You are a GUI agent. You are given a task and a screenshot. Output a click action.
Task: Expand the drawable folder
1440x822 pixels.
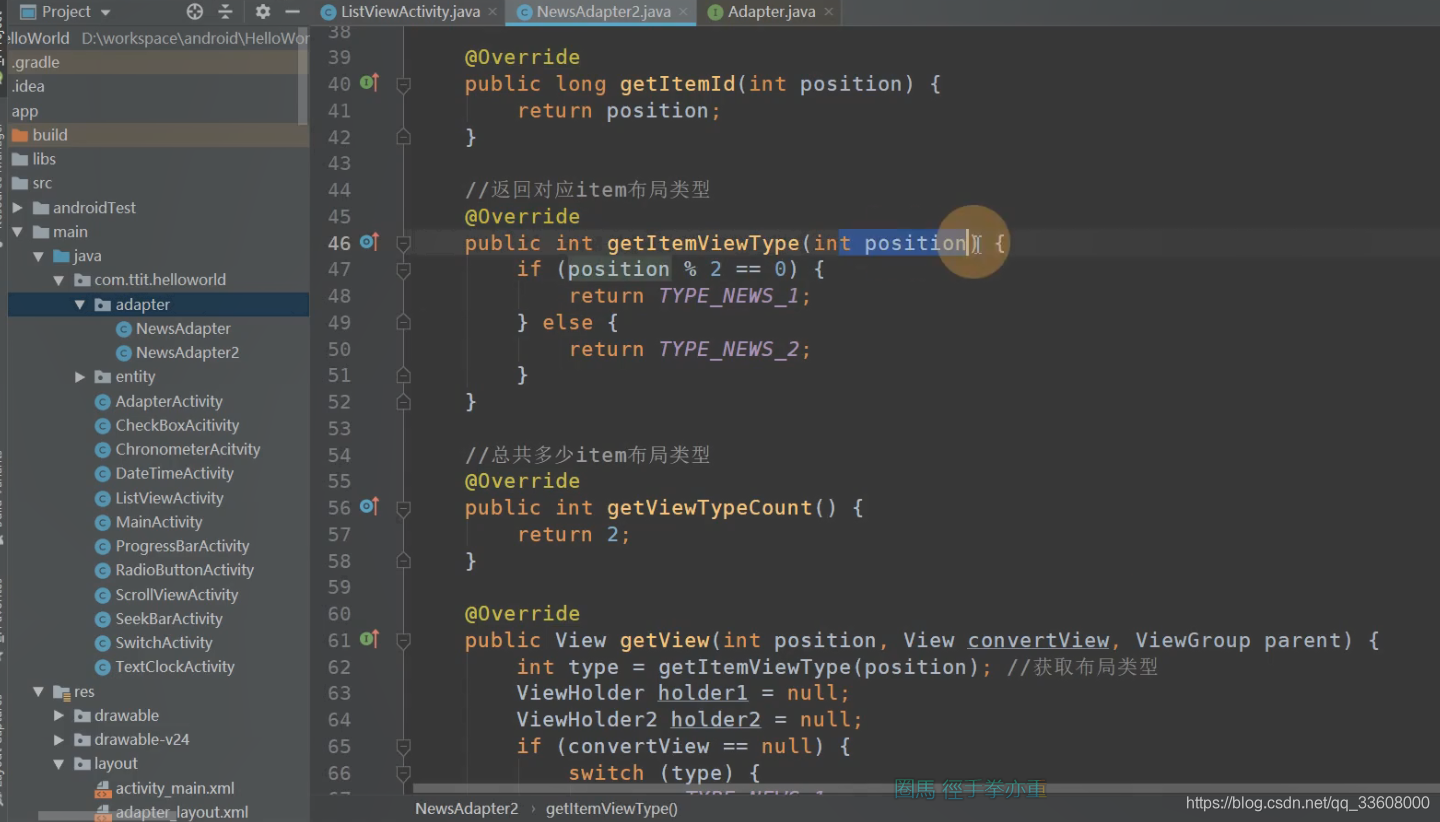[59, 716]
